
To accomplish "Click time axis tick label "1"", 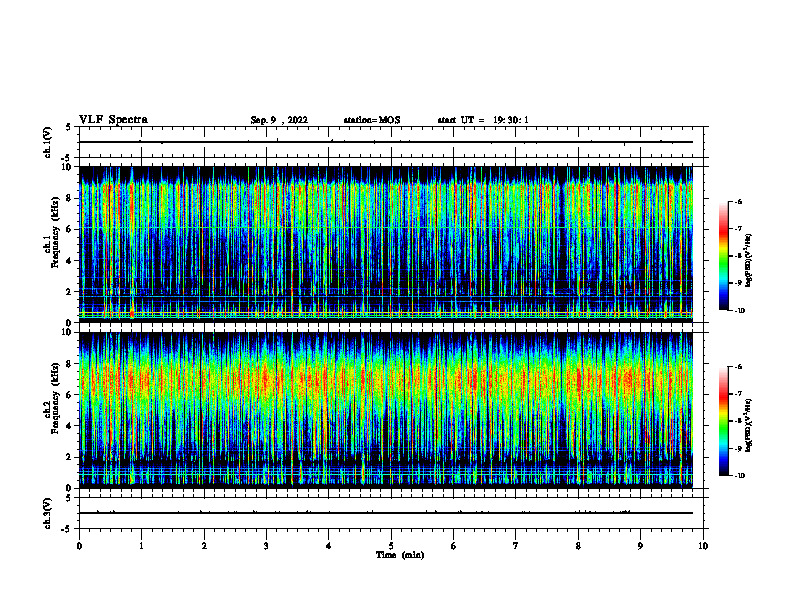I will (x=142, y=546).
